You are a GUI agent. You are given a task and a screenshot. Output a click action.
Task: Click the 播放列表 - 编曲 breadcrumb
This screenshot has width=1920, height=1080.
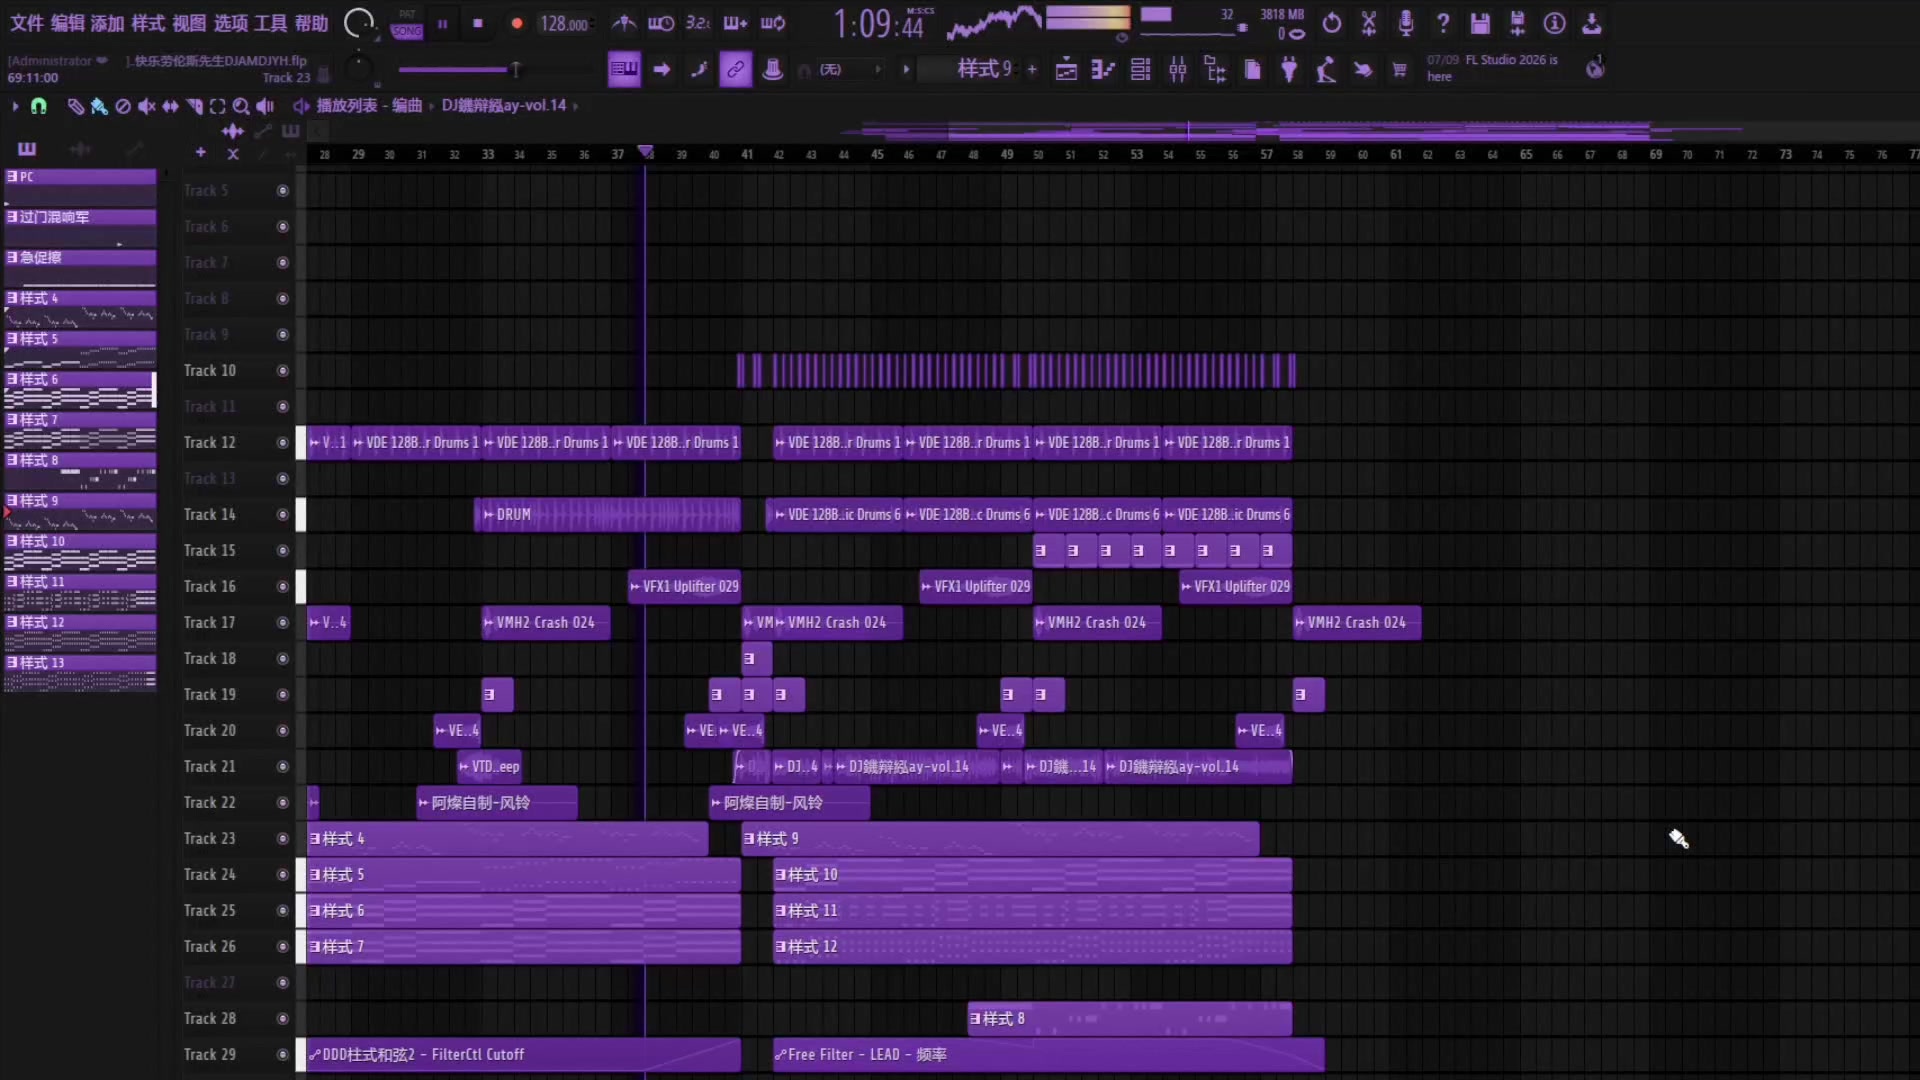click(x=369, y=105)
